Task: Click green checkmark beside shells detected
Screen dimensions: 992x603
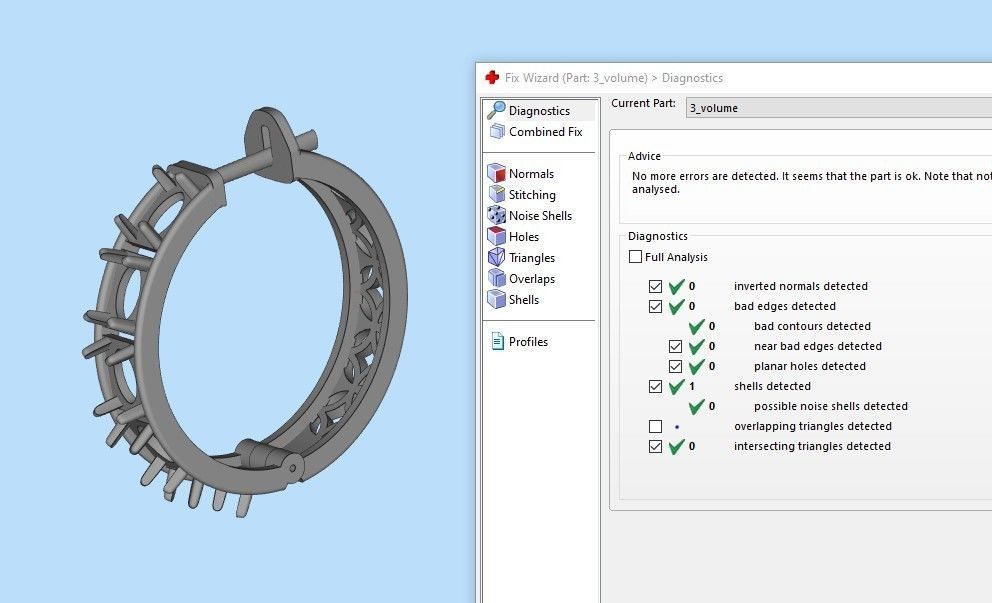Action: point(676,386)
